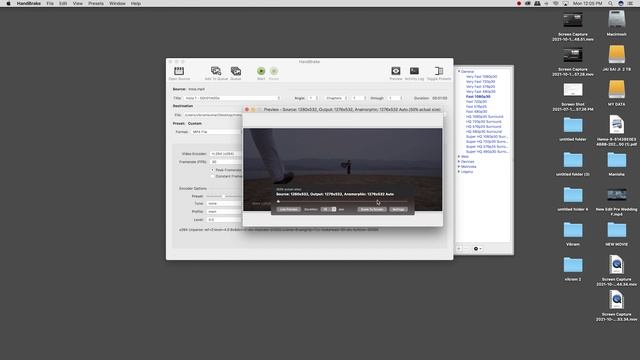This screenshot has height=360, width=640.
Task: Select the HQ 1080p30 Surround preset
Action: pyautogui.click(x=484, y=117)
